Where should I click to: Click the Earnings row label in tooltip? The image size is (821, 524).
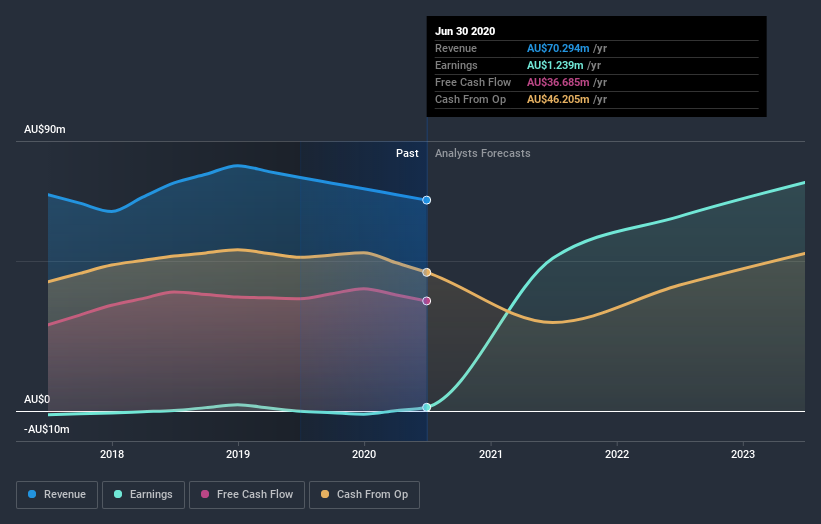point(456,65)
